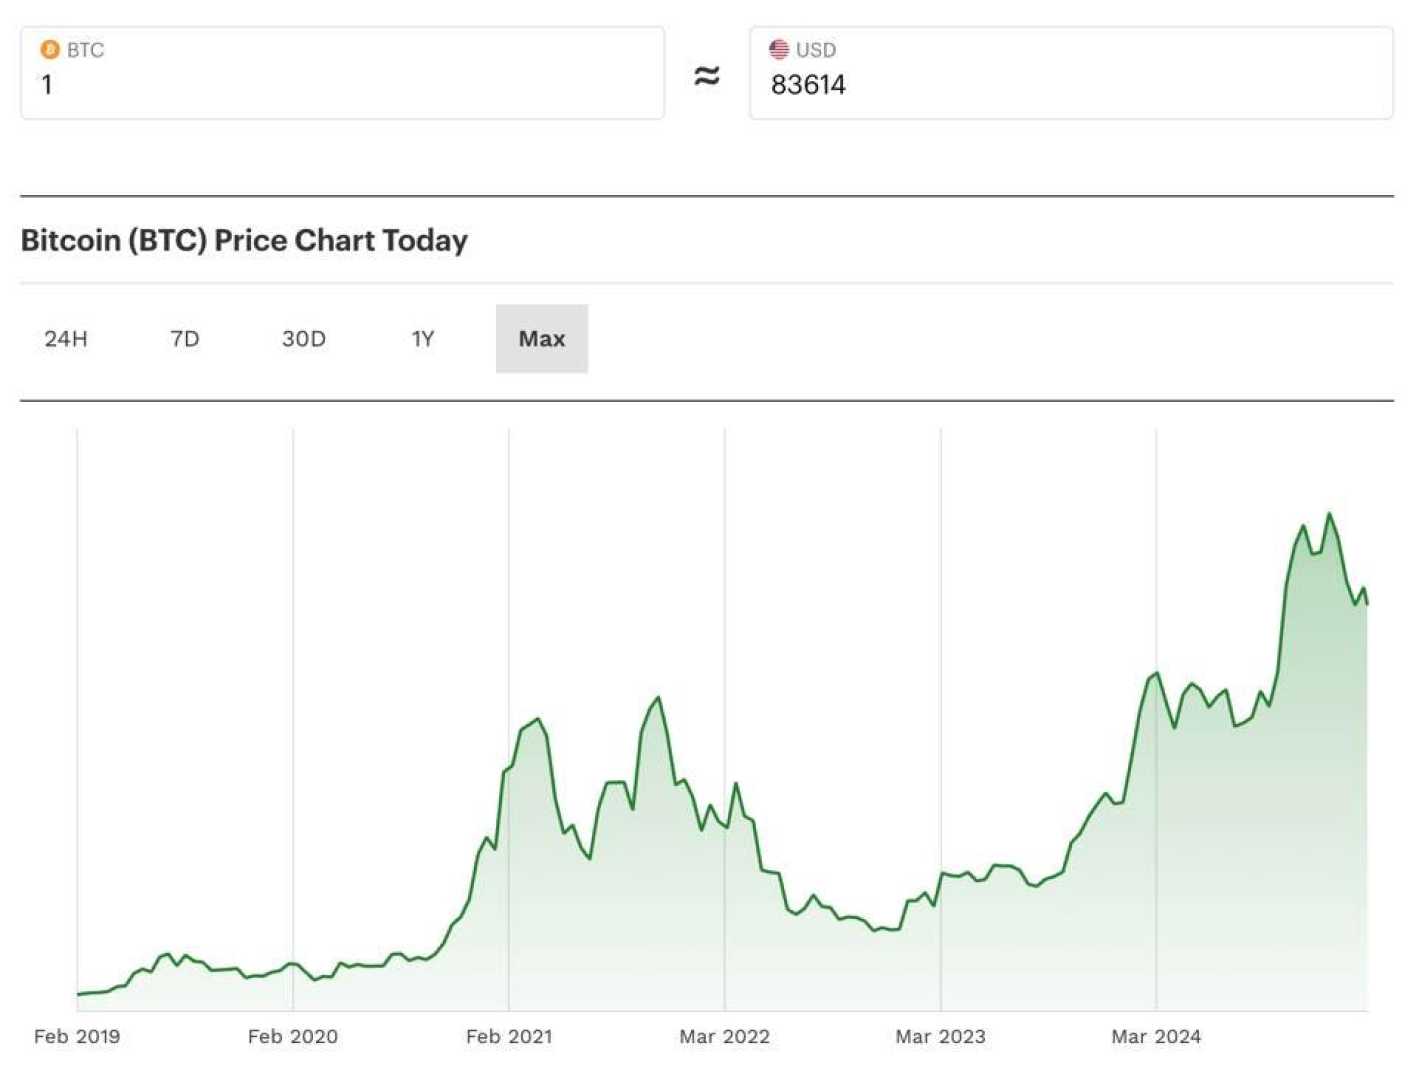Click the Feb 2021 axis label
Screen dimensions: 1416x1080
509,1037
